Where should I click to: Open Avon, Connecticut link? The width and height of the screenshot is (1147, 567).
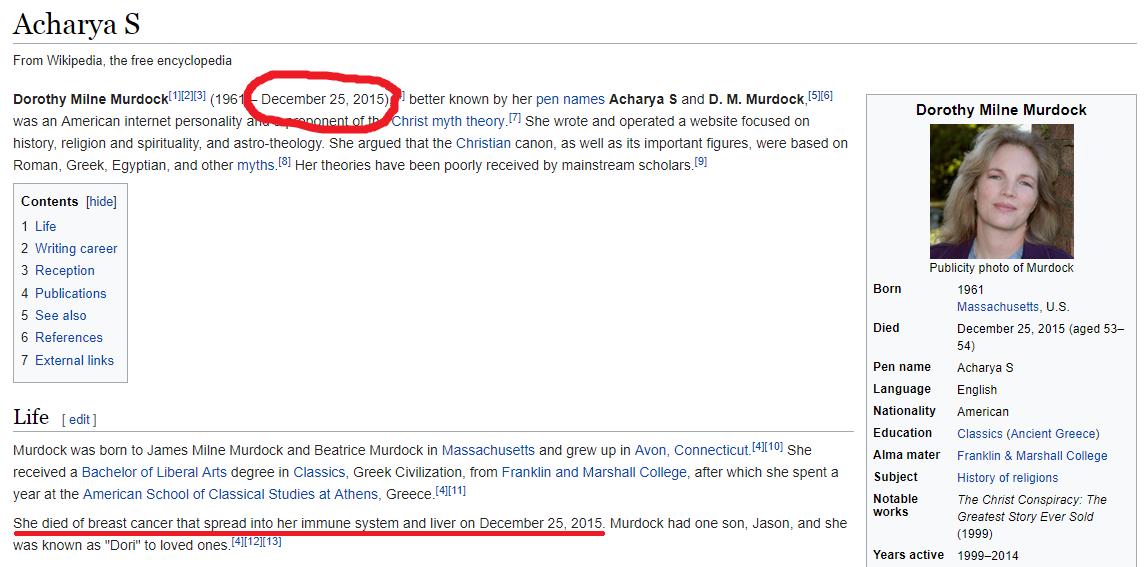point(692,450)
